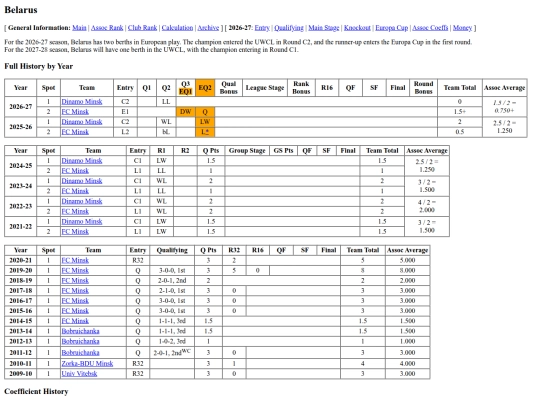This screenshot has width=540, height=405.
Task: Visit the Archive link
Action: pos(208,28)
